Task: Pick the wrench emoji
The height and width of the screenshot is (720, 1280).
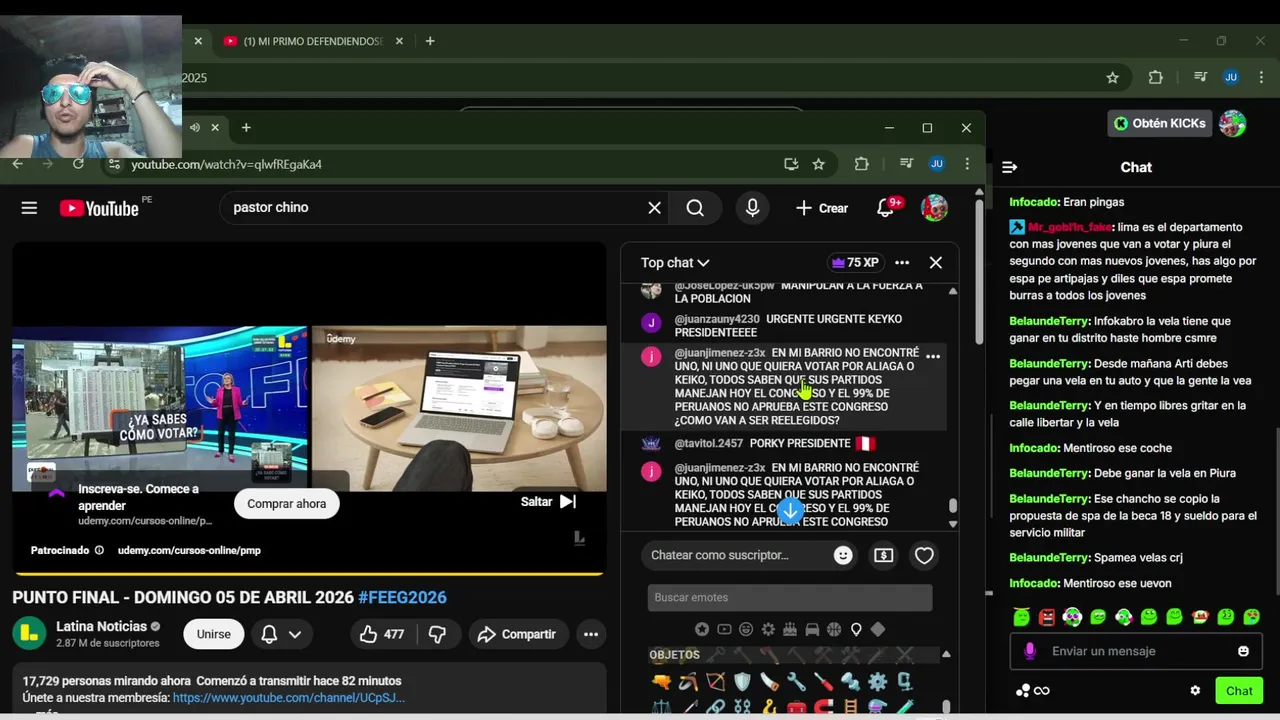Action: (796, 682)
